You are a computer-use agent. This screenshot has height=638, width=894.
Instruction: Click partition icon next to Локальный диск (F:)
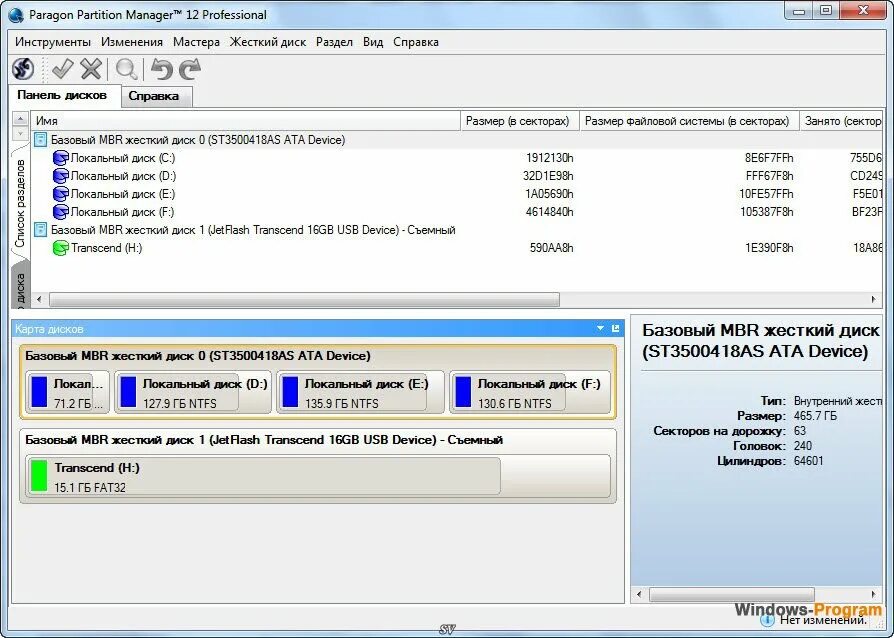(60, 212)
